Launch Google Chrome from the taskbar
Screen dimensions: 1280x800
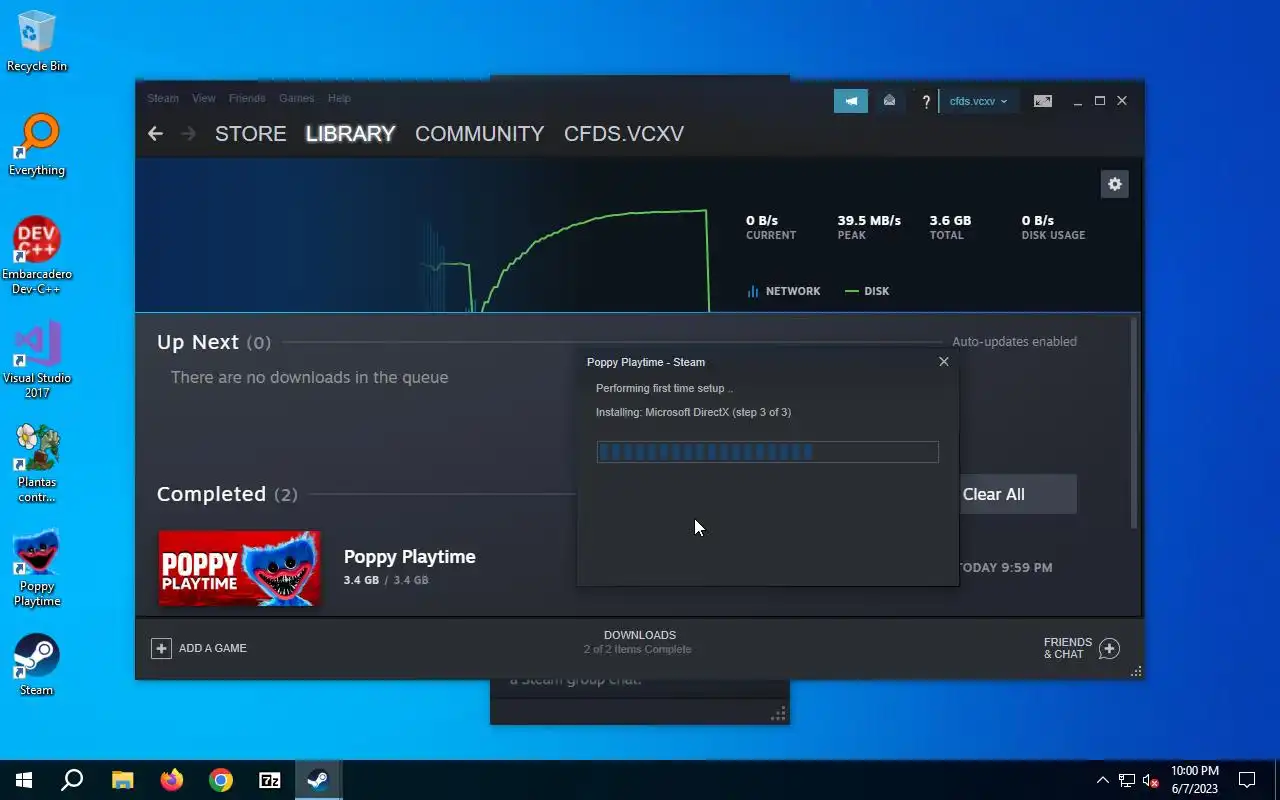[x=221, y=780]
